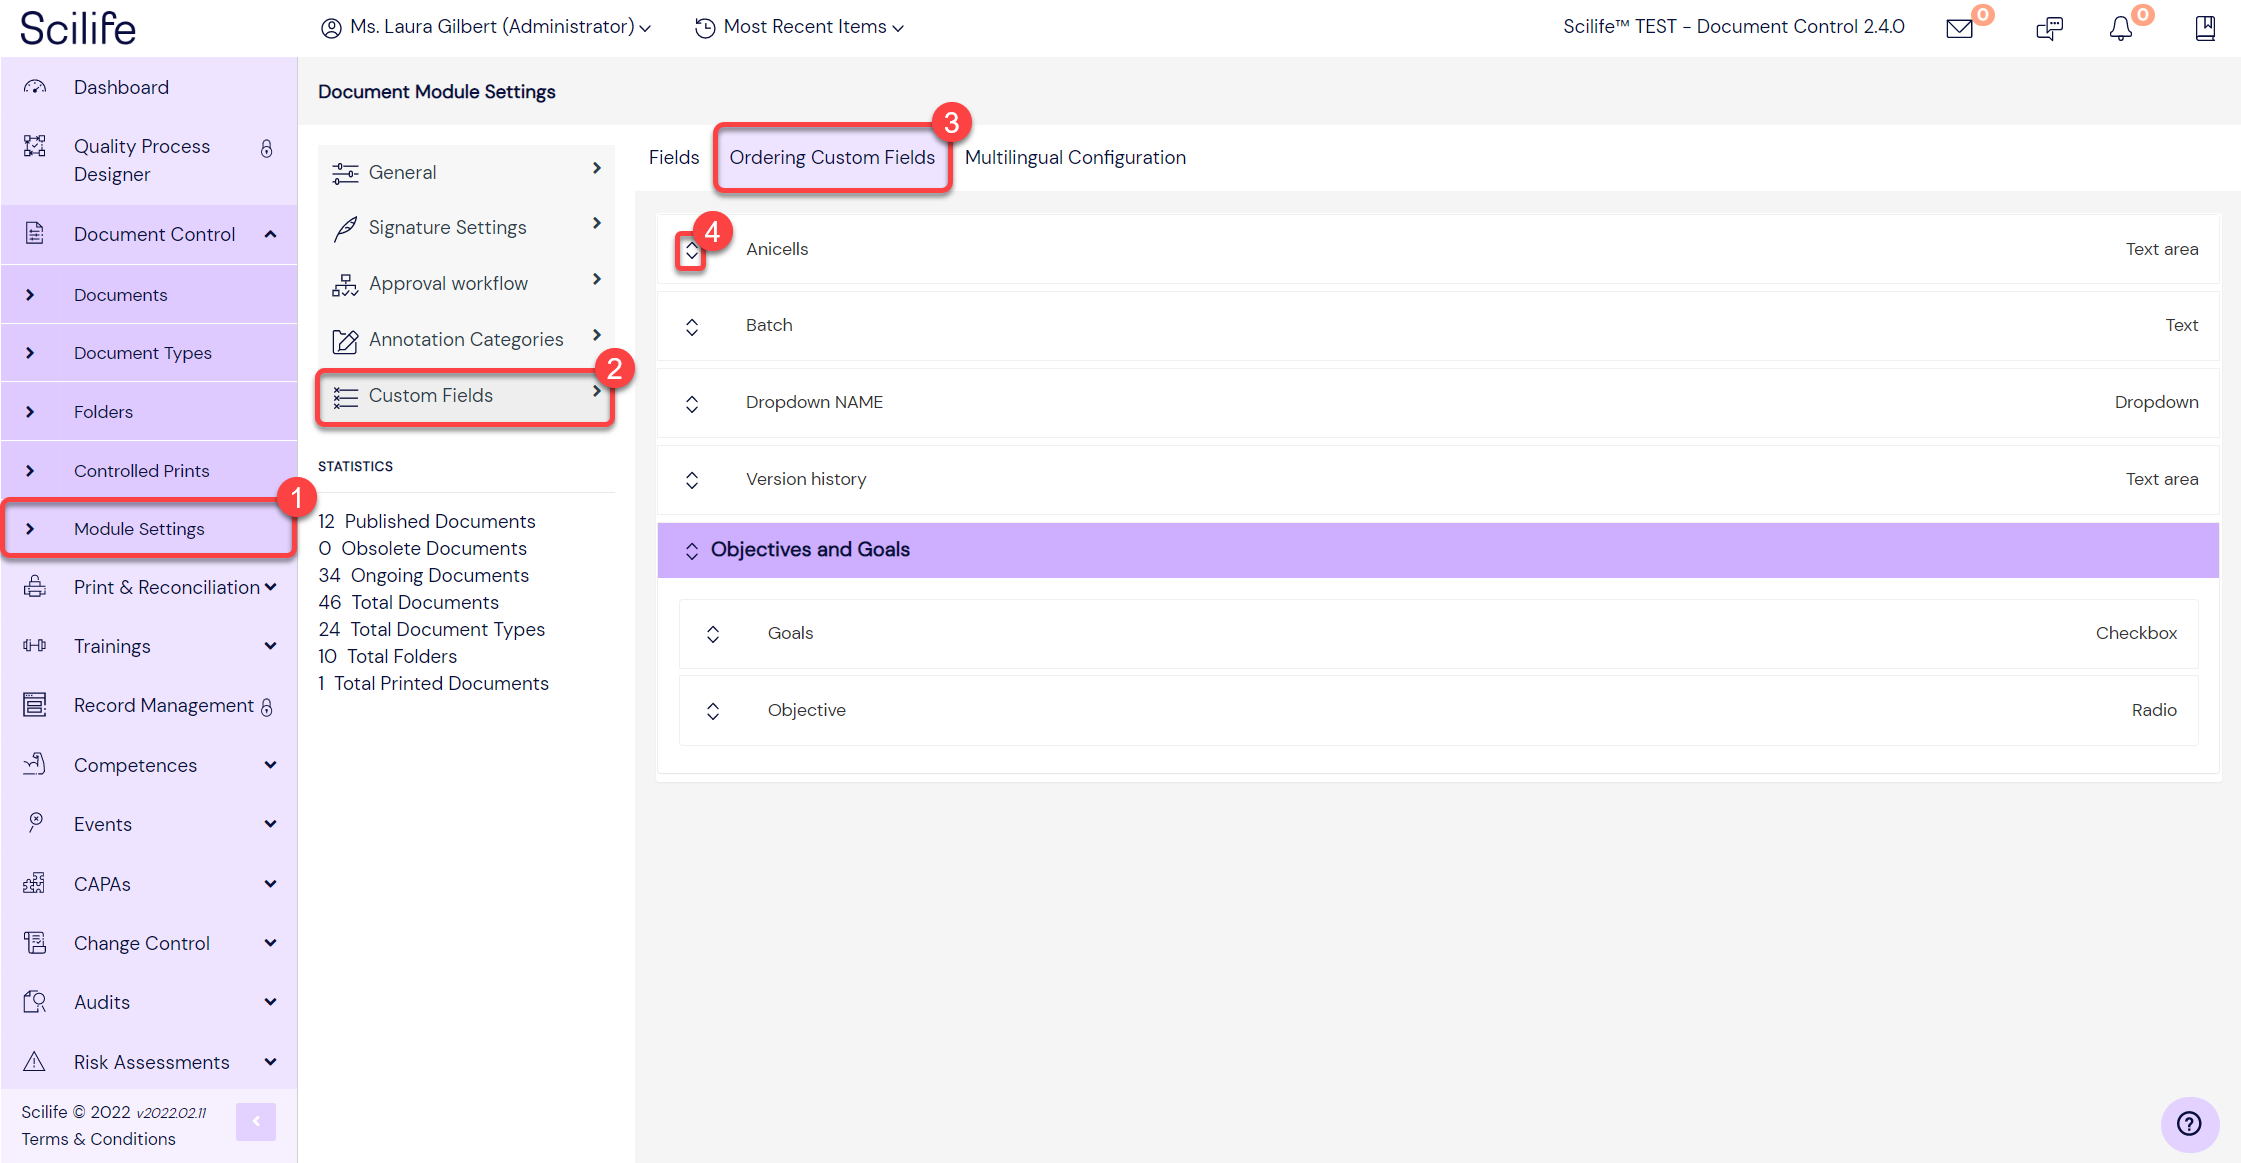This screenshot has height=1163, width=2241.
Task: Open the Most Recent Items dropdown
Action: (x=797, y=27)
